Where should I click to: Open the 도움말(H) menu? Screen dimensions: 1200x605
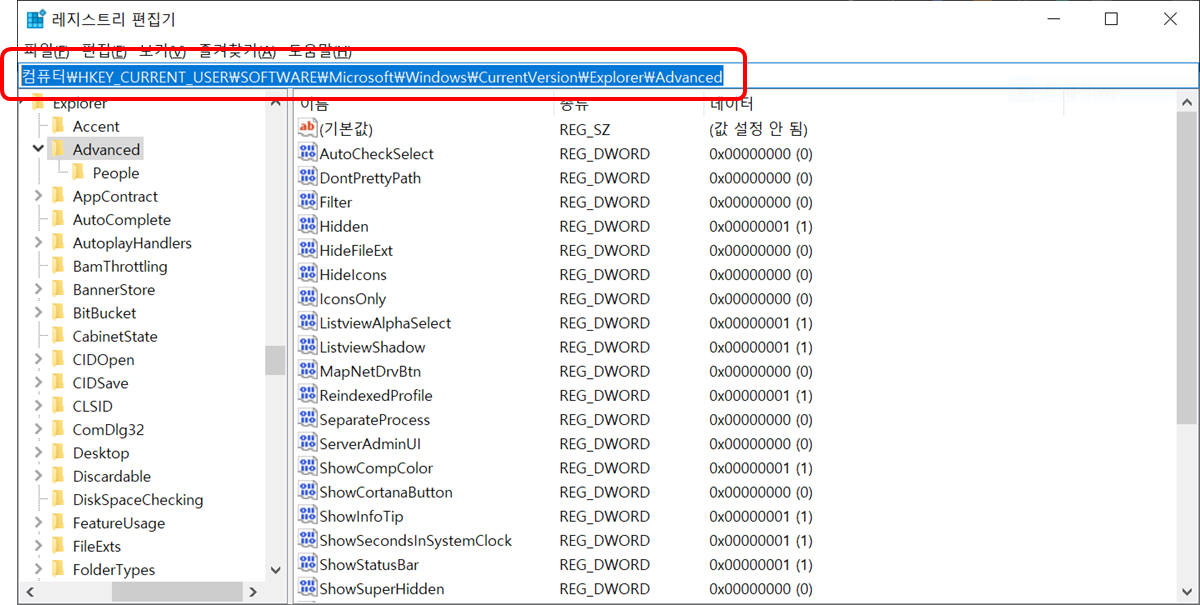(320, 50)
